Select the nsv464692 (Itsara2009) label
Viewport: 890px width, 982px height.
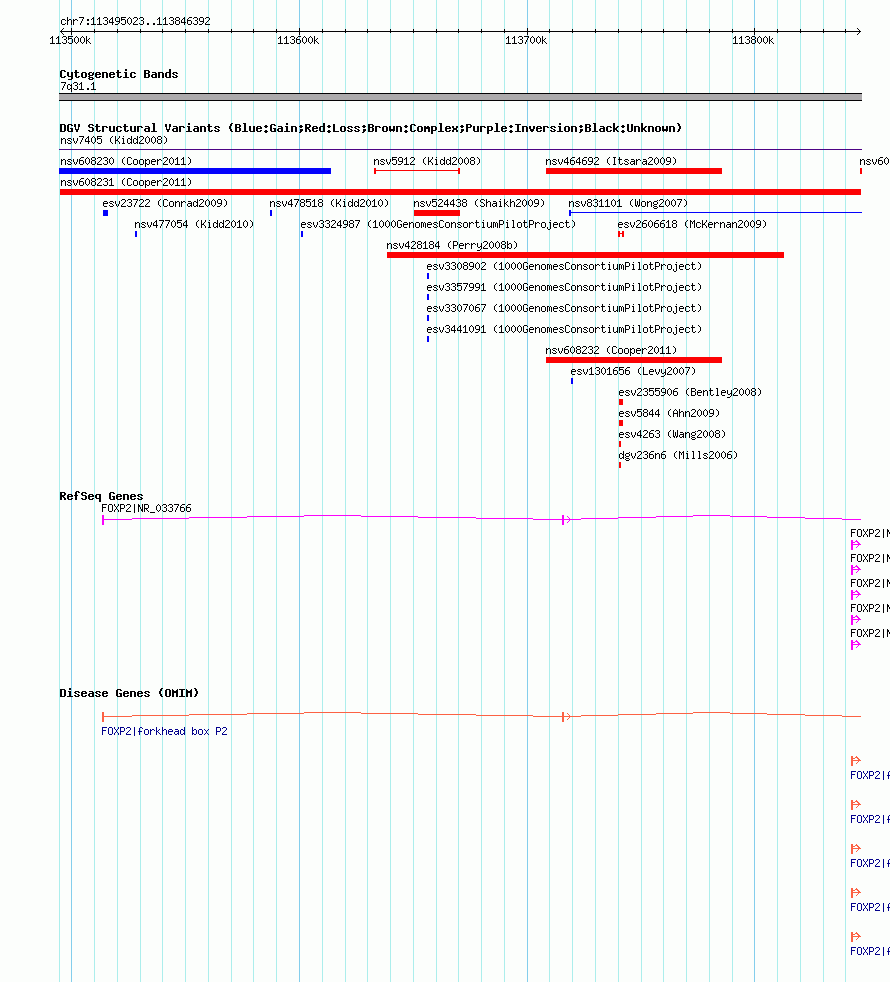click(611, 162)
